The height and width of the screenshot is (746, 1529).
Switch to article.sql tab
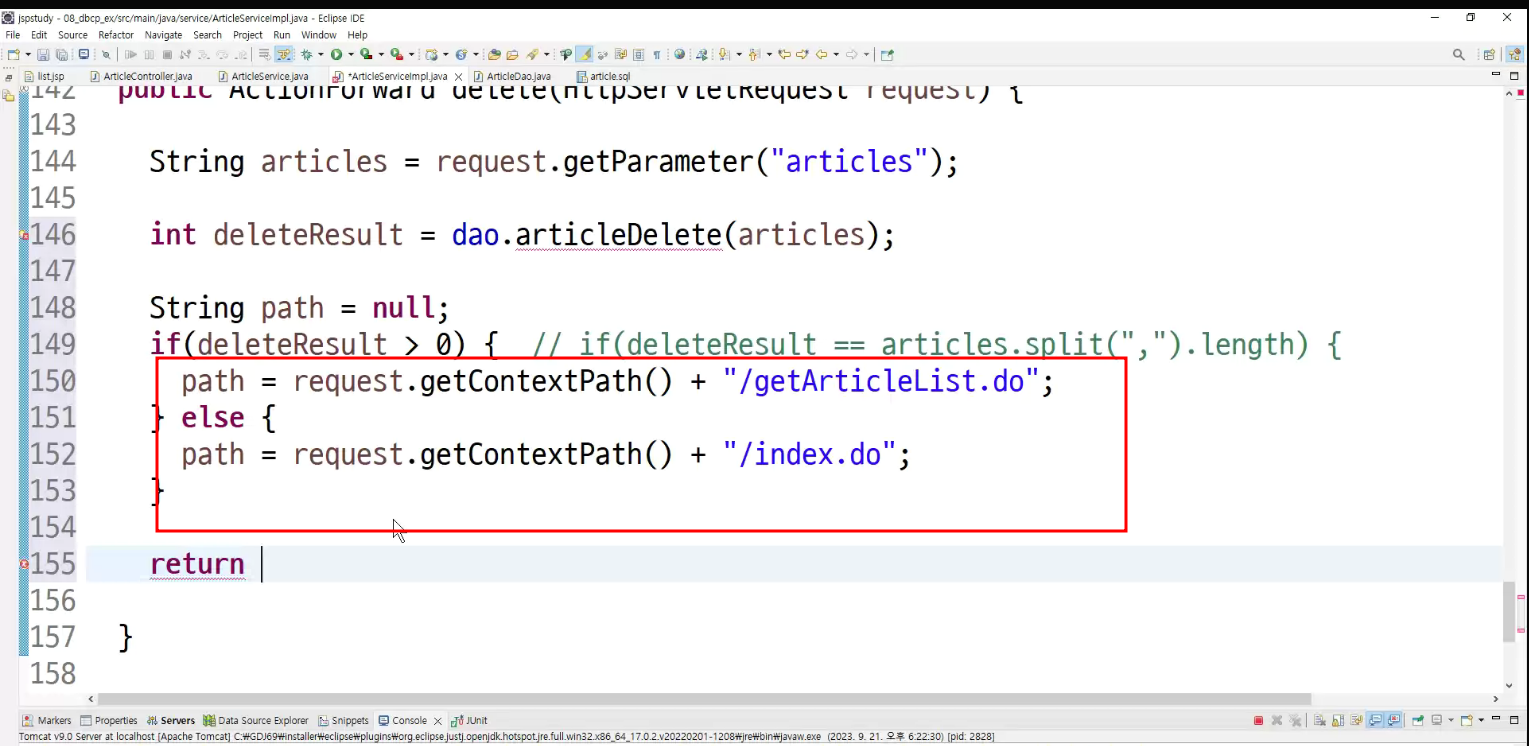point(604,76)
